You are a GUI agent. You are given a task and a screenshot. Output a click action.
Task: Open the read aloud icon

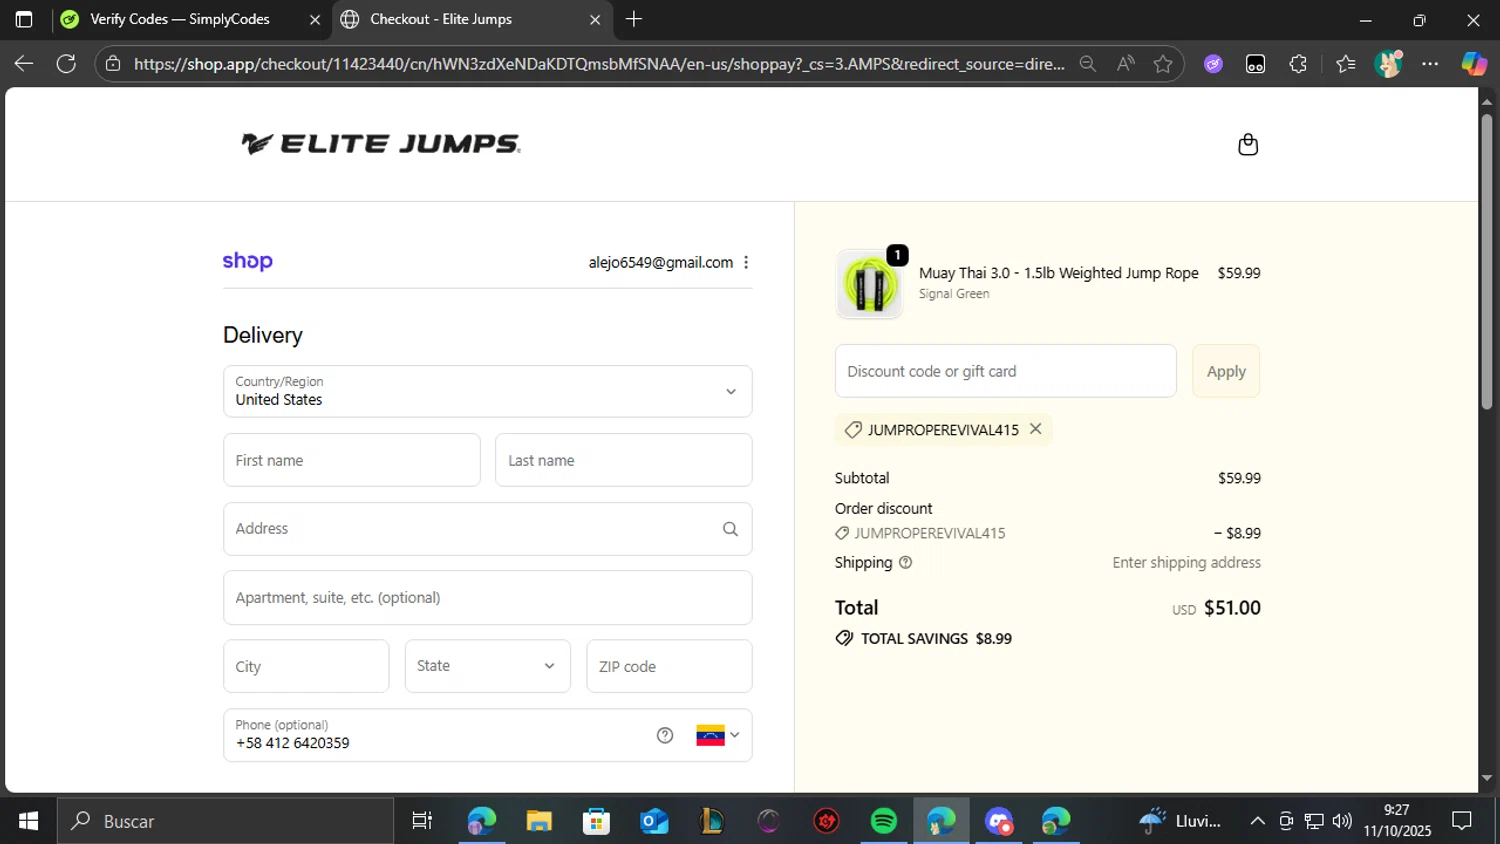click(1126, 64)
